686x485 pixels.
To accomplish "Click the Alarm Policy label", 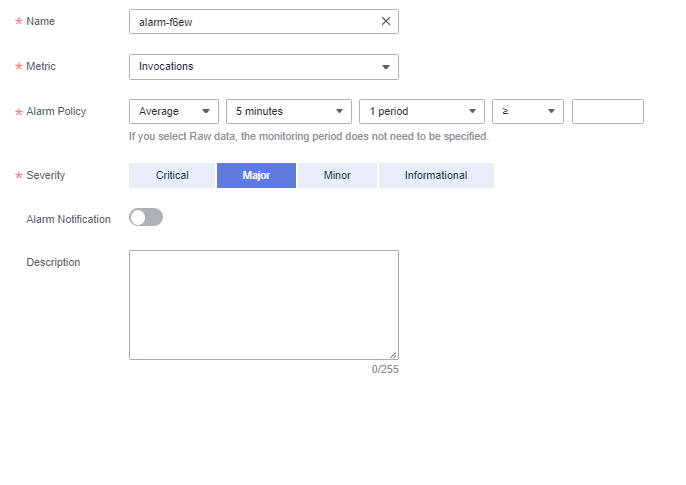I will 56,112.
